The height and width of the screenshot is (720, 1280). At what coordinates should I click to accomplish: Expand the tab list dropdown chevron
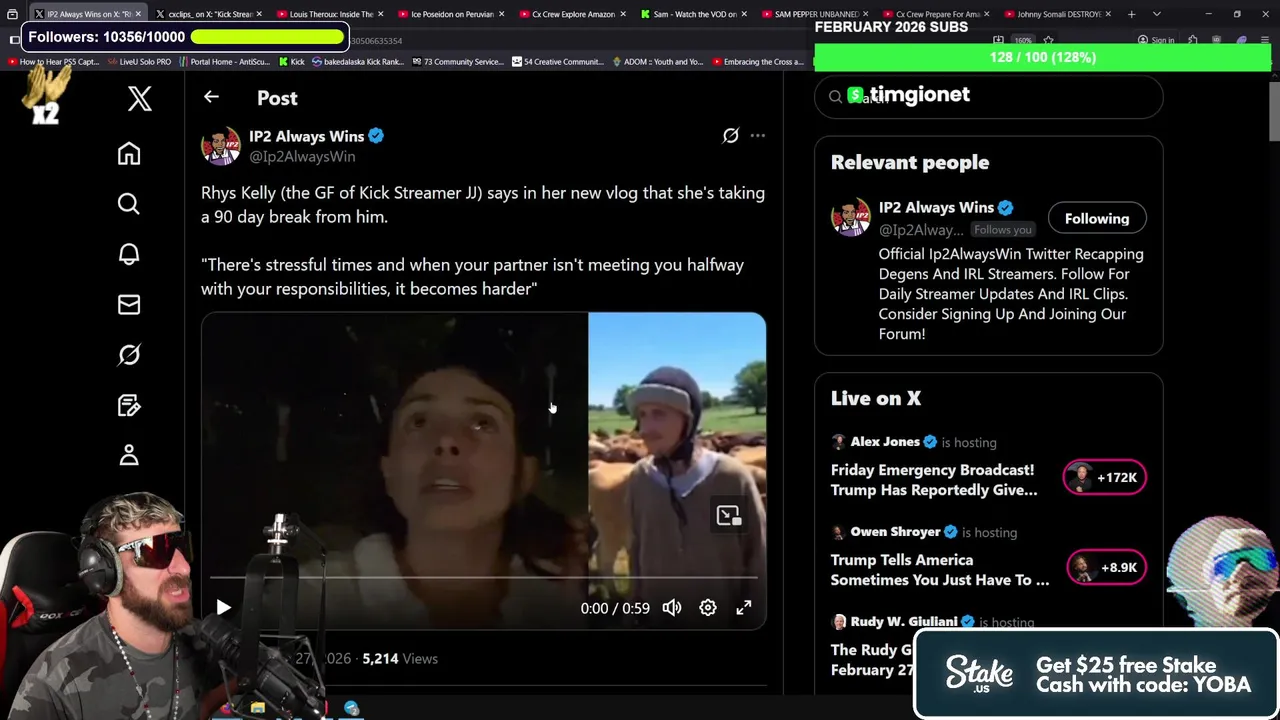[x=1157, y=14]
